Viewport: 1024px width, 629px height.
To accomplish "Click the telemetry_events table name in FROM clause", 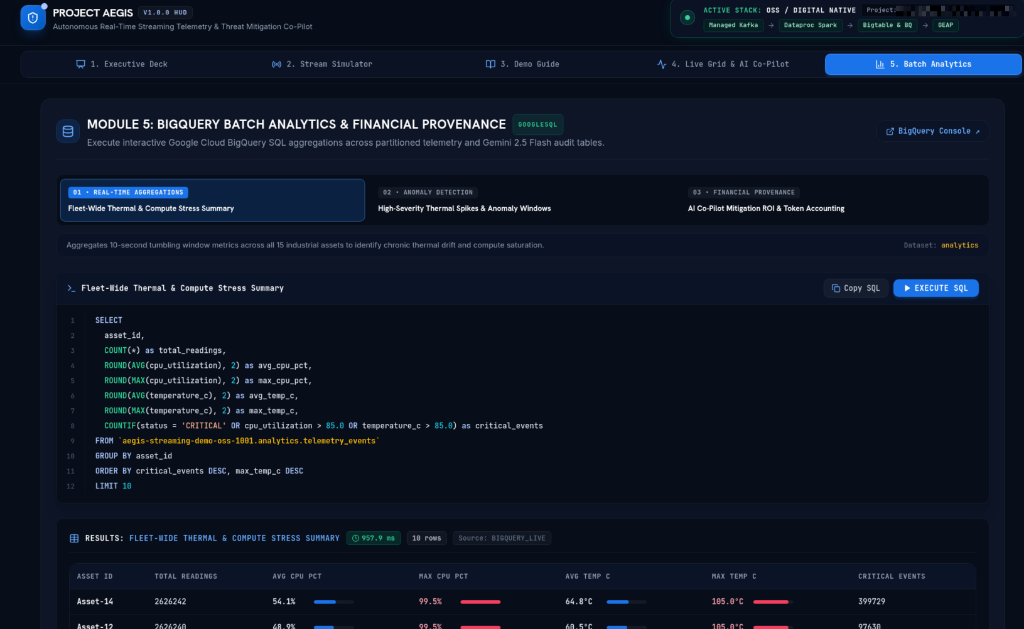I will [x=248, y=441].
